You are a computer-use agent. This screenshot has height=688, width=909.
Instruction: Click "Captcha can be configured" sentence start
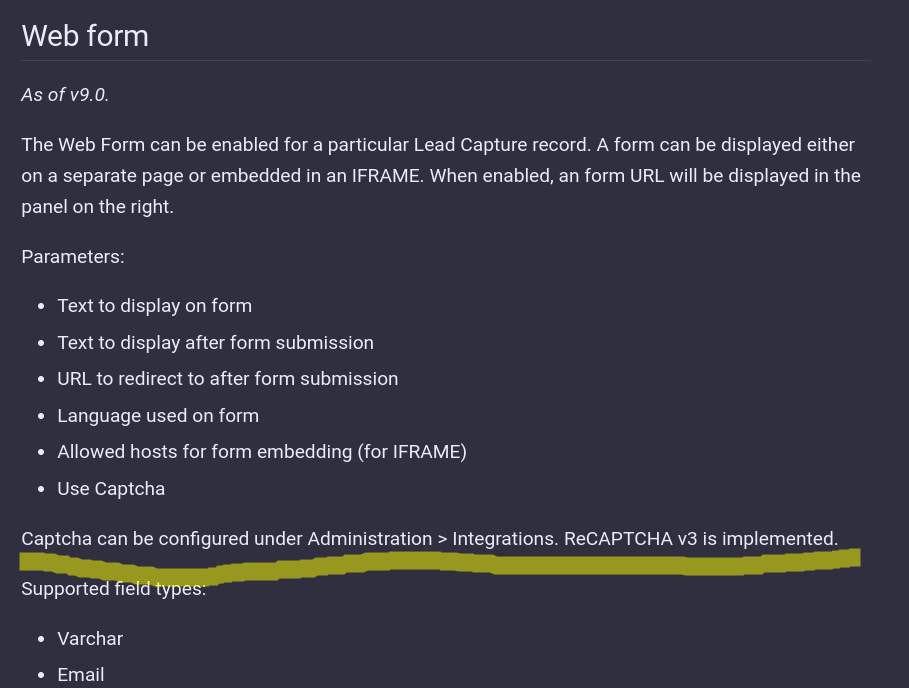click(x=135, y=539)
